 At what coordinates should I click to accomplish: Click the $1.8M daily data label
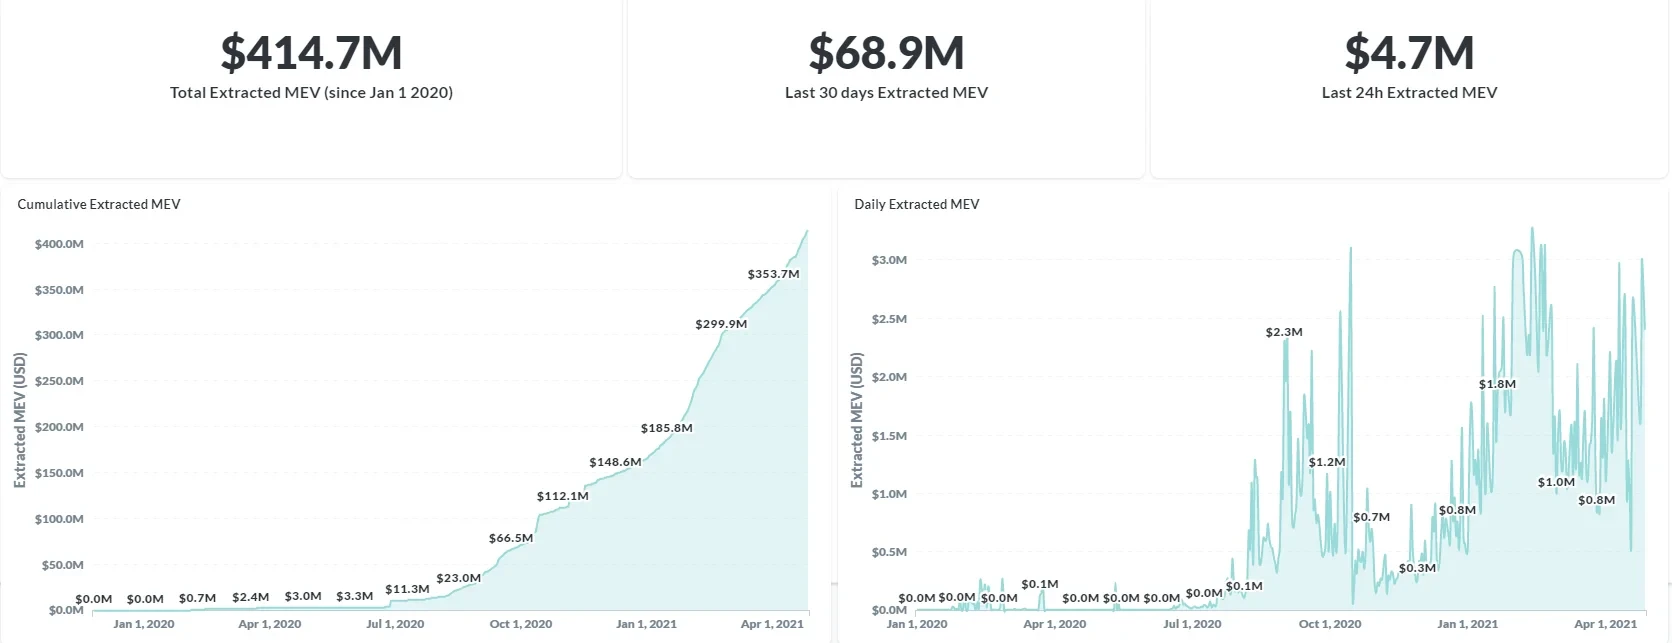point(1497,384)
